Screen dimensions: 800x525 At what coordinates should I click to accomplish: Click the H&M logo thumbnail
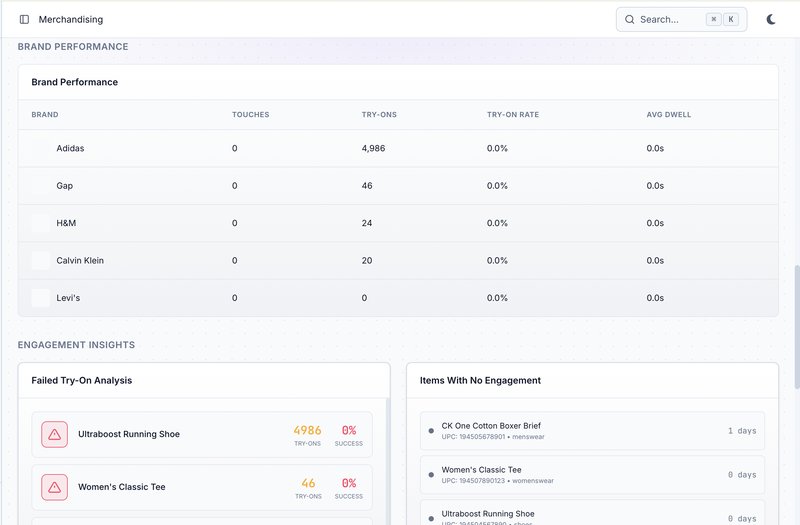[41, 223]
